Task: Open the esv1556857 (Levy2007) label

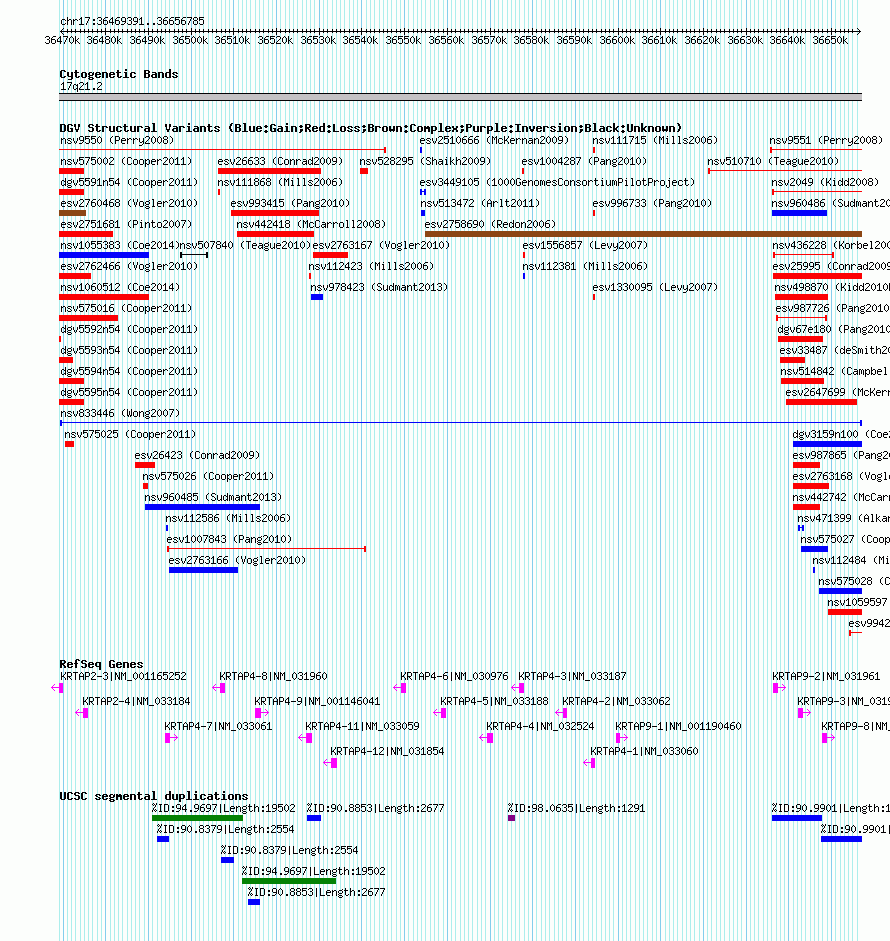Action: pos(585,245)
